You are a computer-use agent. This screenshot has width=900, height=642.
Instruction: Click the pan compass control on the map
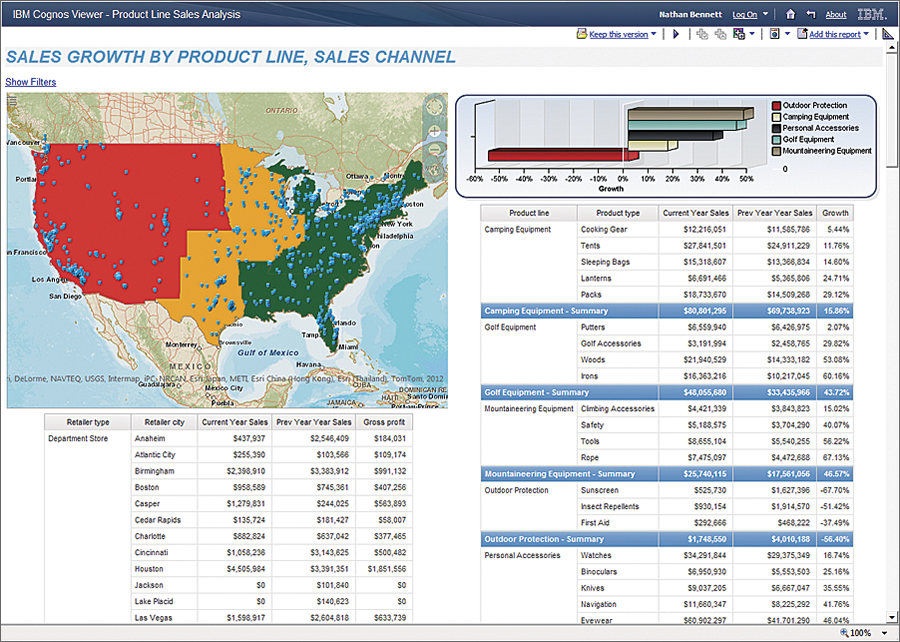(x=434, y=108)
